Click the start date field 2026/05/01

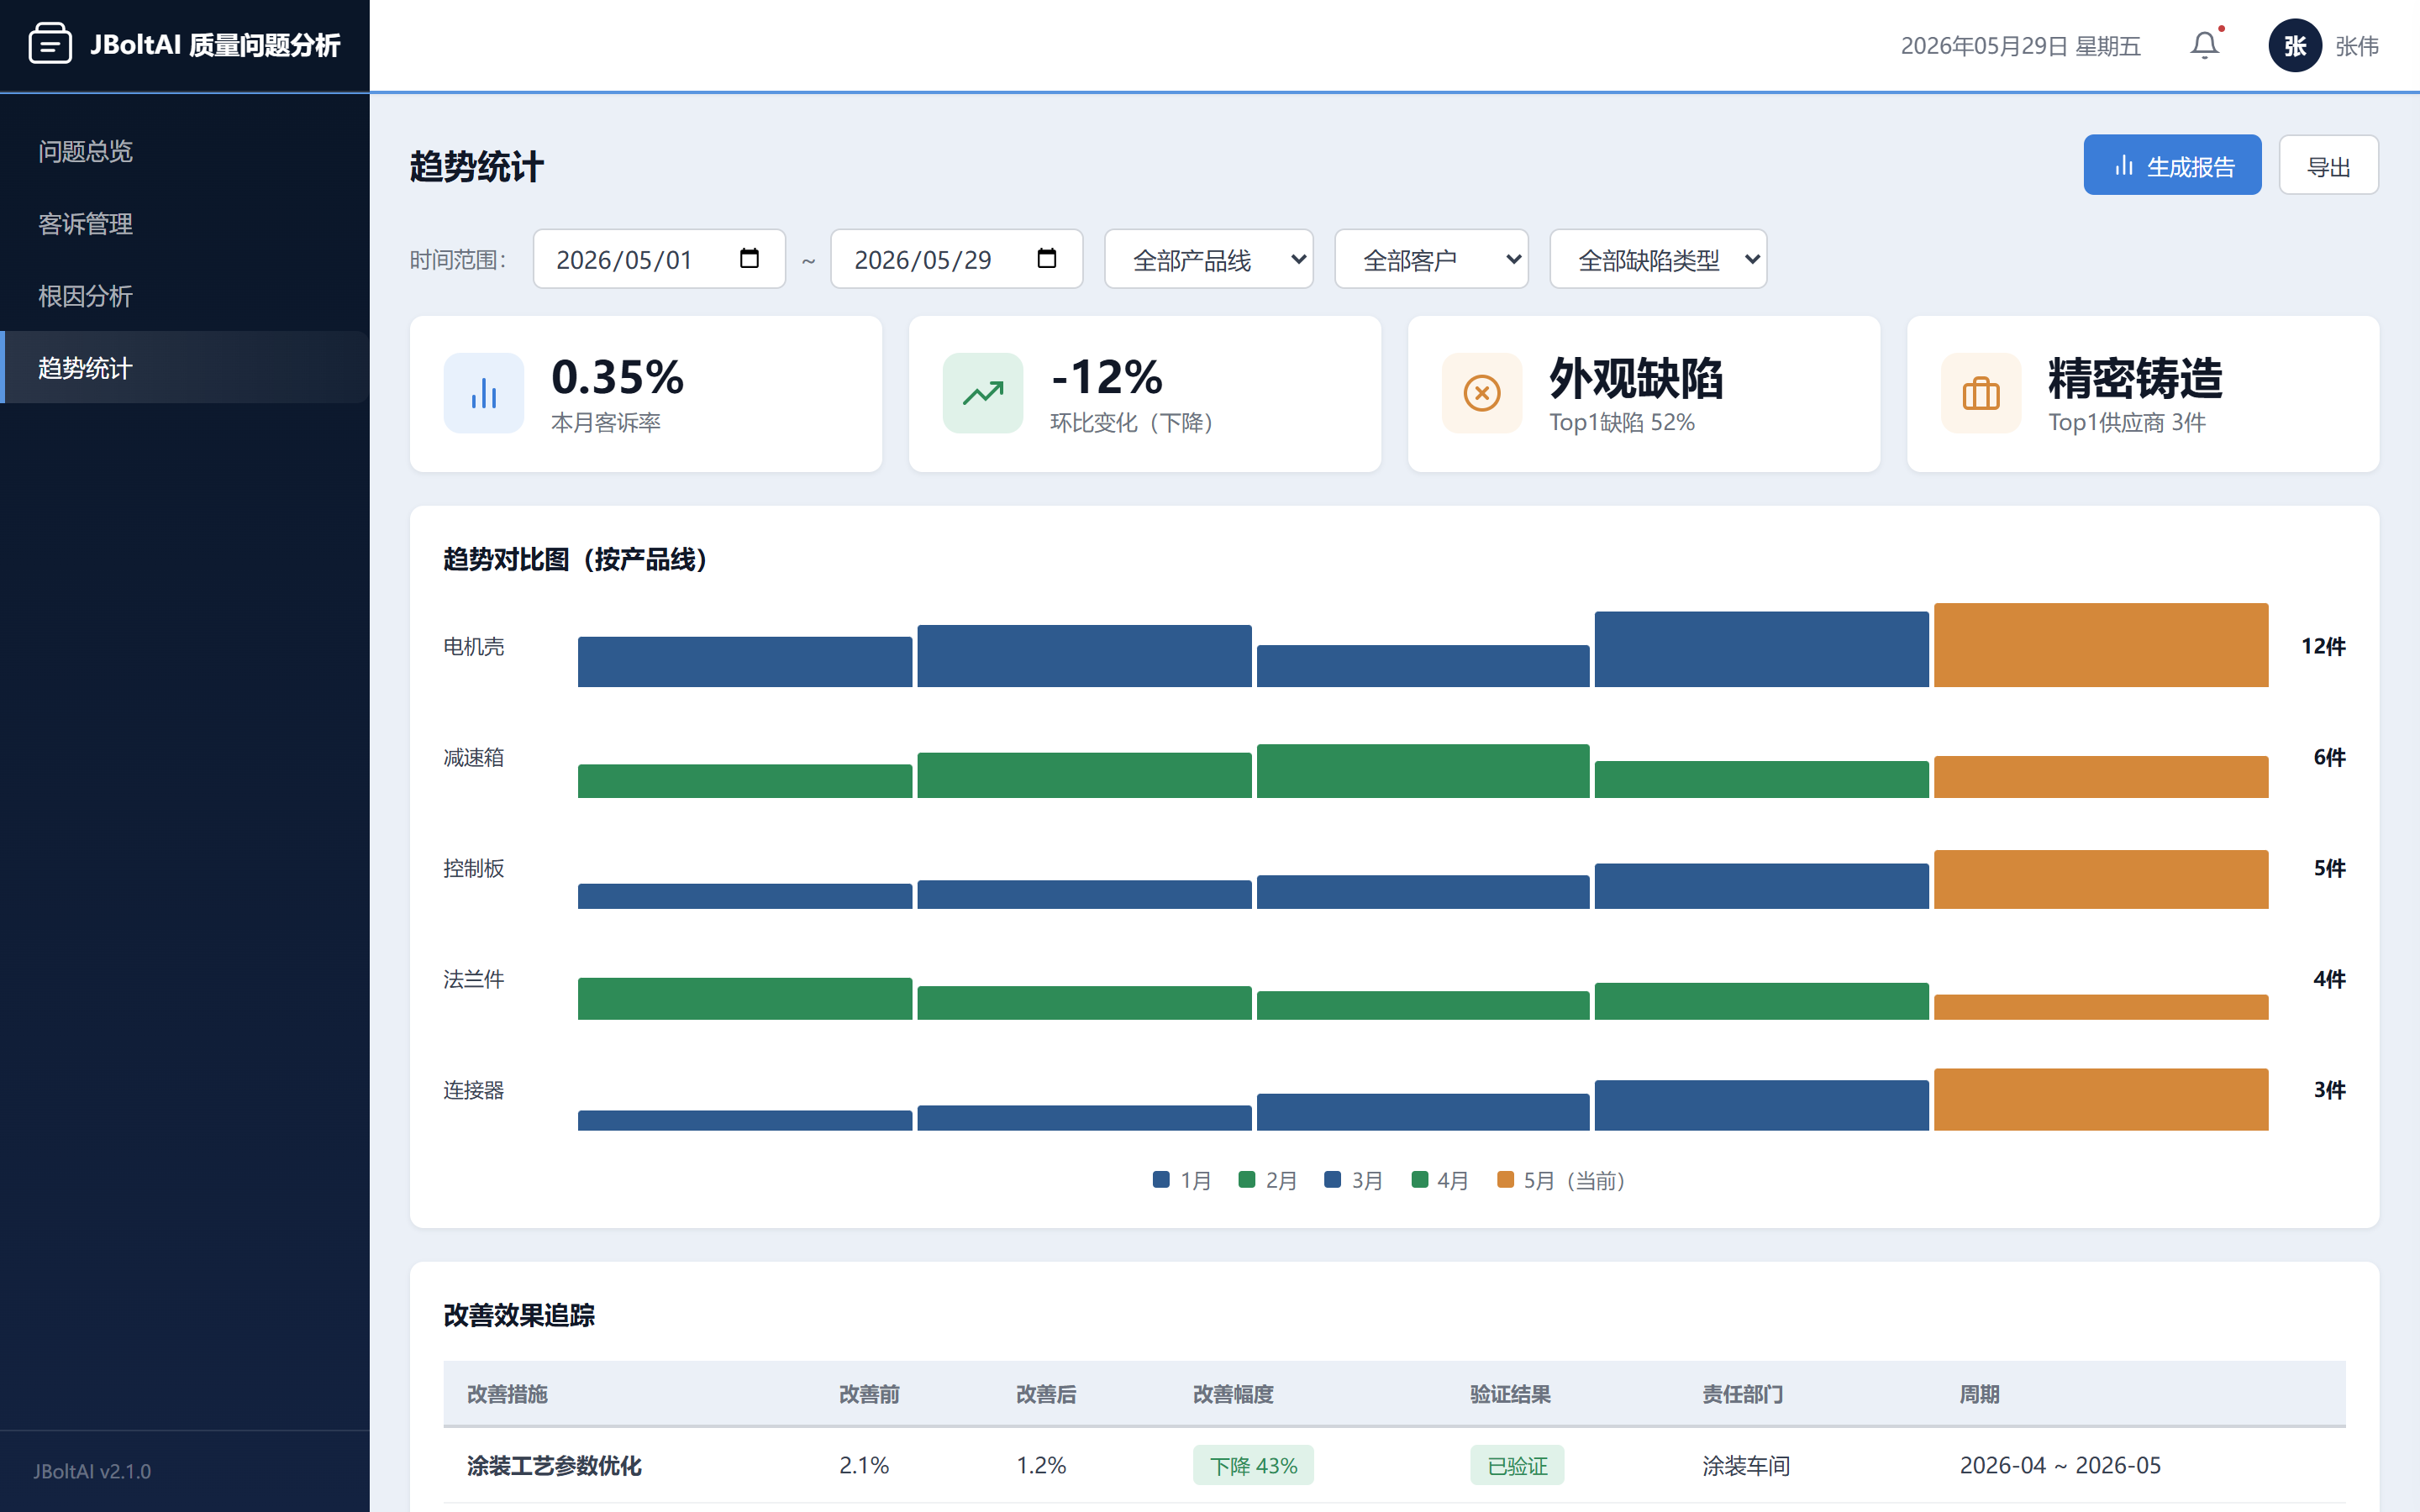(659, 259)
